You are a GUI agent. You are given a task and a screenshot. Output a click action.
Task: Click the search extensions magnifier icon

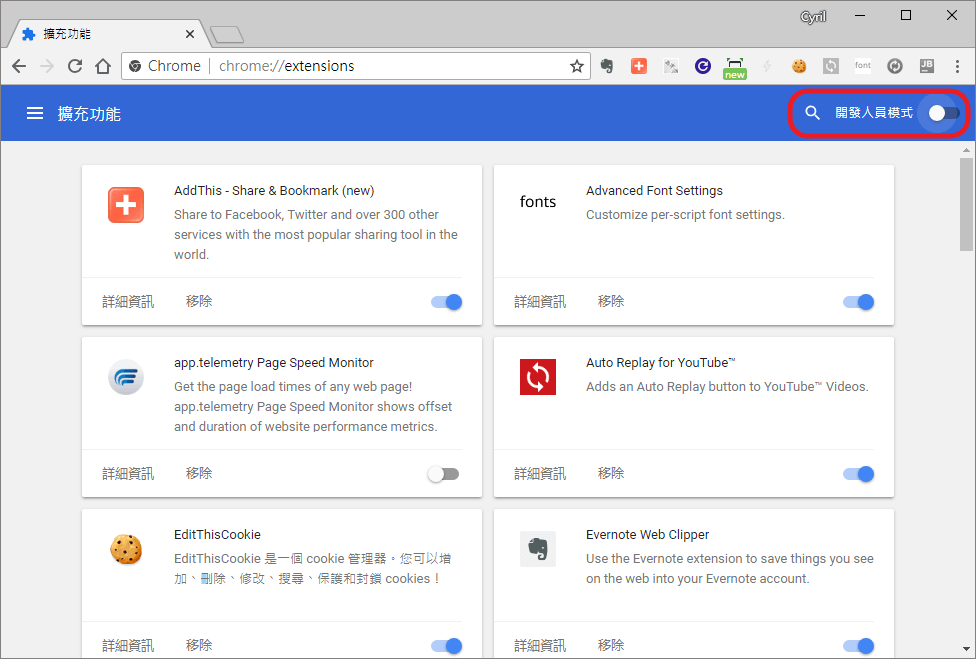812,113
